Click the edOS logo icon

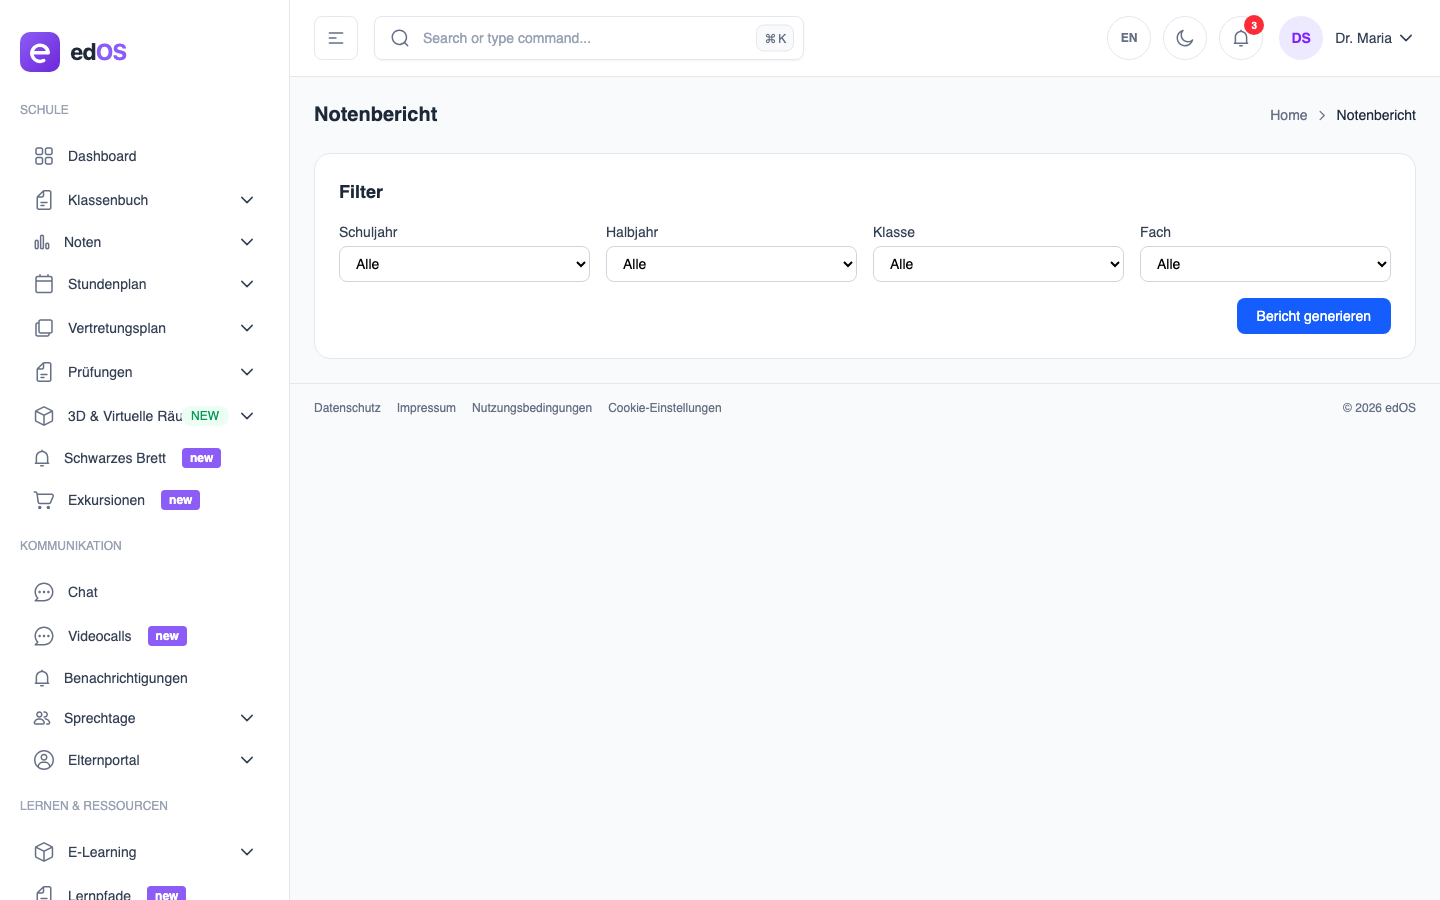pyautogui.click(x=40, y=52)
